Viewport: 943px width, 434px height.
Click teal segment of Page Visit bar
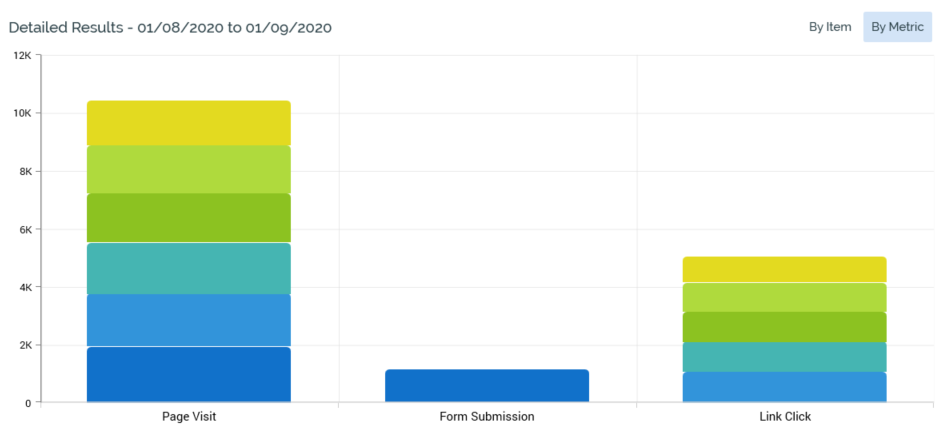[188, 267]
